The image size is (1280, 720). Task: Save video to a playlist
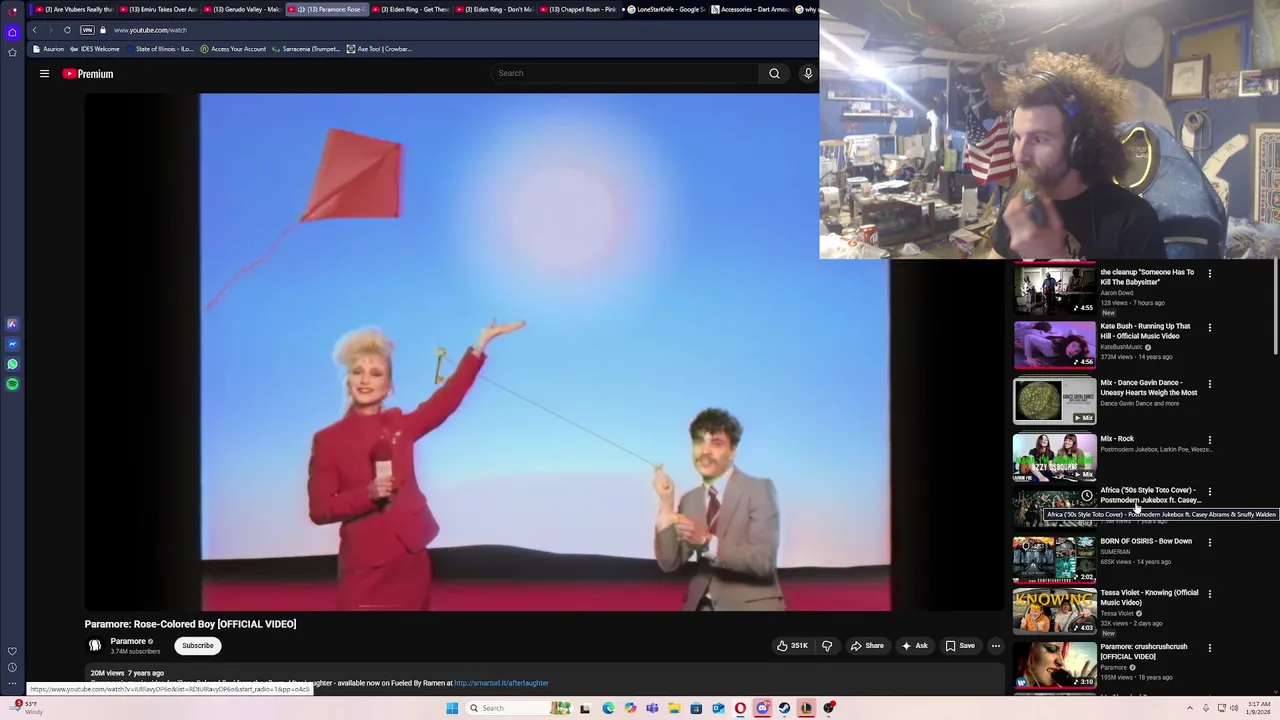(960, 646)
